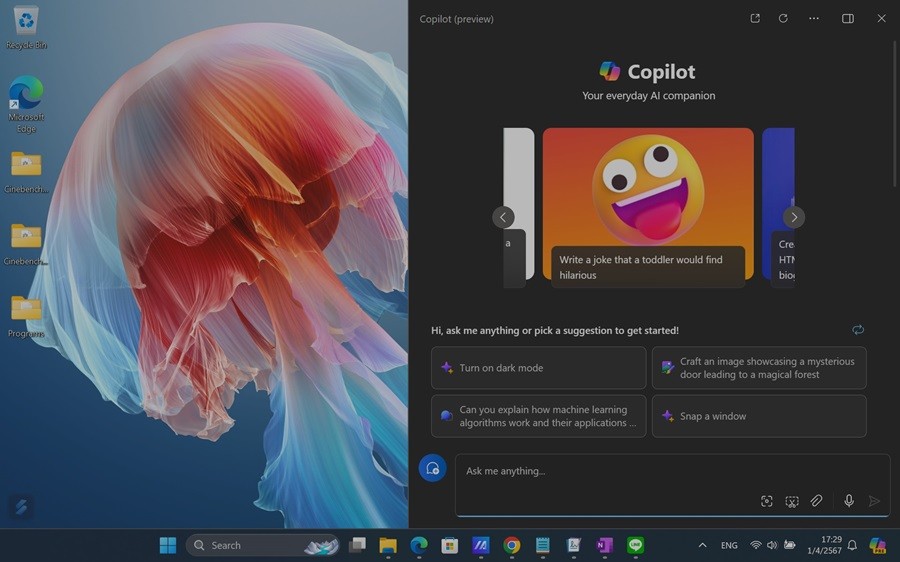Click the toddler joke carousel card
Image resolution: width=900 pixels, height=562 pixels.
648,207
